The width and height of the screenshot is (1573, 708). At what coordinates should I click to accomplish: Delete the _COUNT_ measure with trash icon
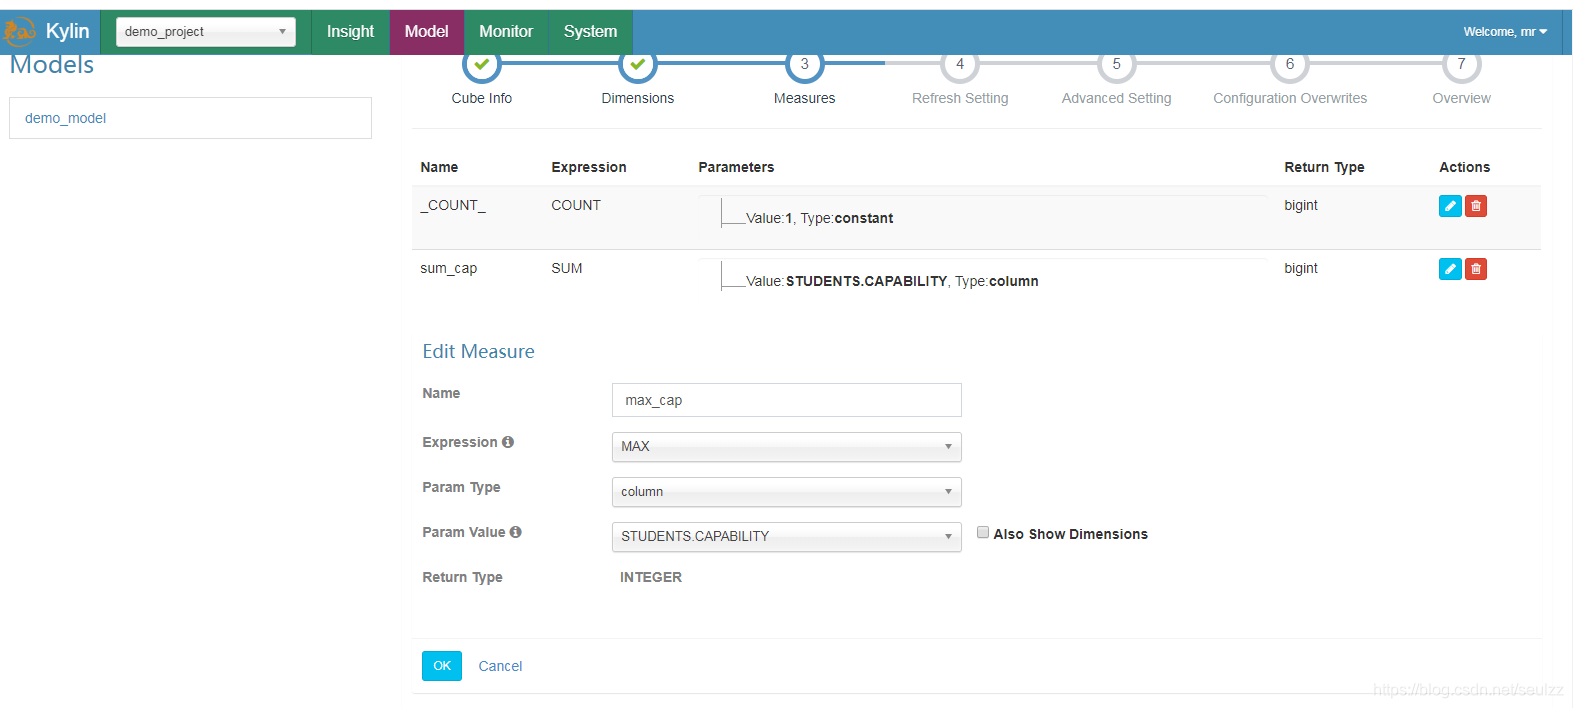point(1476,206)
